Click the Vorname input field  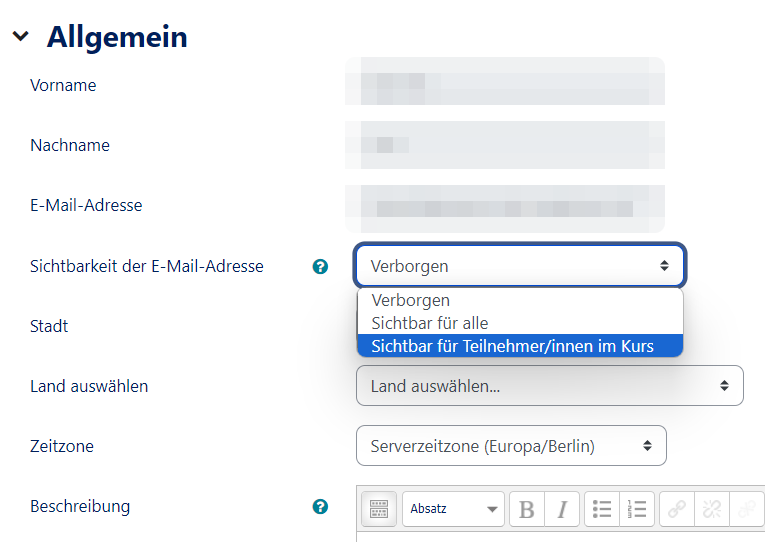pos(505,85)
